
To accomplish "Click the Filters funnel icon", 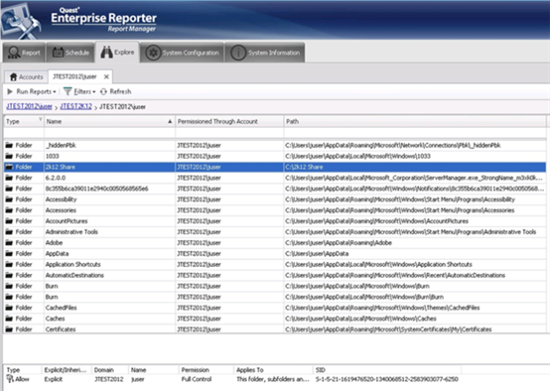I will pyautogui.click(x=68, y=92).
